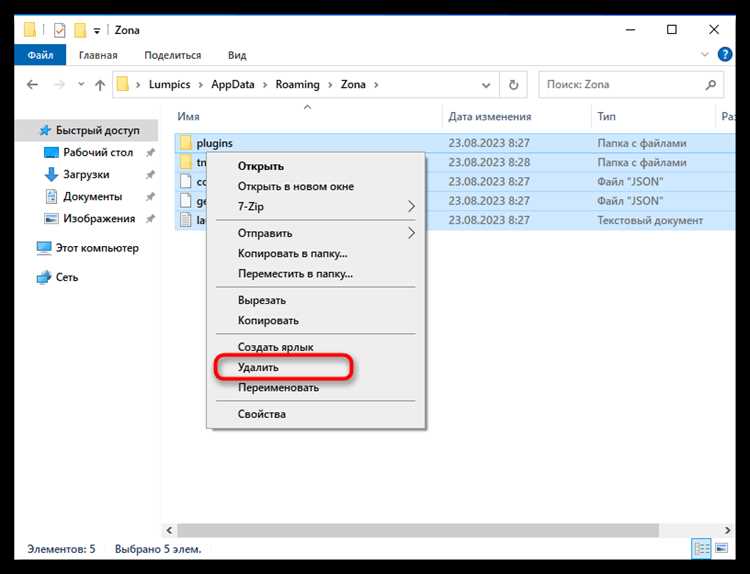Image resolution: width=750 pixels, height=574 pixels.
Task: Click the Этот компьютер monitor icon
Action: [x=44, y=248]
